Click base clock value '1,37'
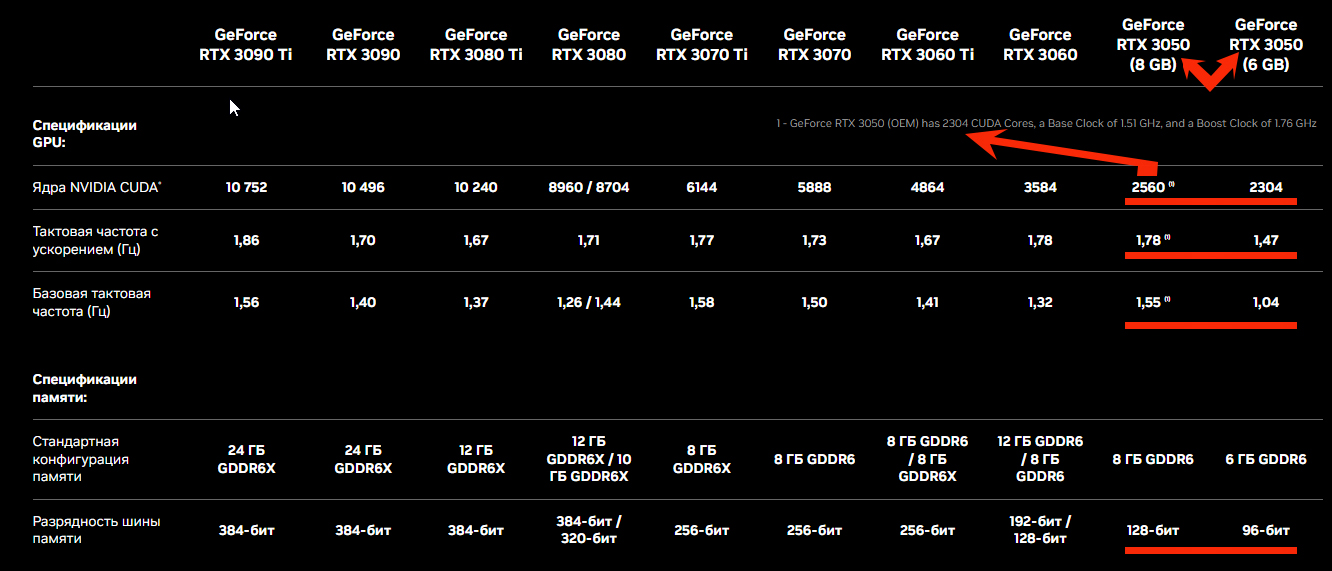The image size is (1332, 571). point(476,302)
